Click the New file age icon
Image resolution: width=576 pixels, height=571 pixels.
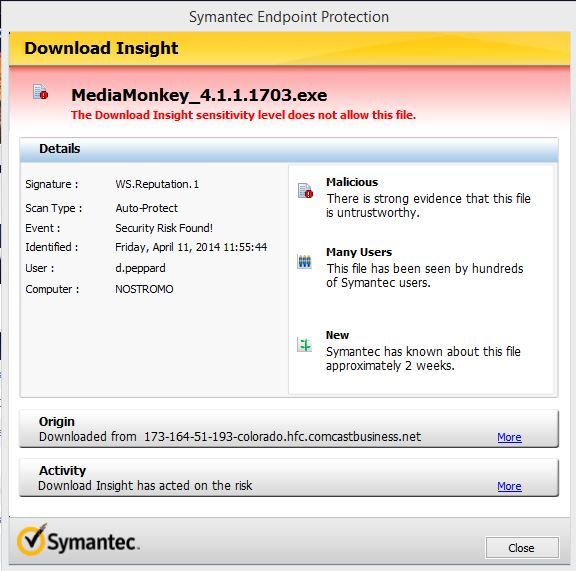click(x=304, y=345)
